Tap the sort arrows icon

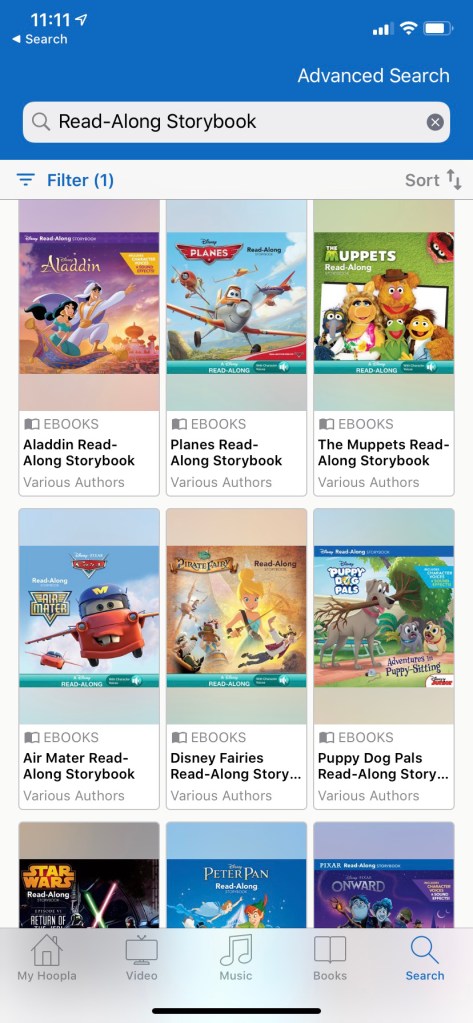click(x=454, y=179)
